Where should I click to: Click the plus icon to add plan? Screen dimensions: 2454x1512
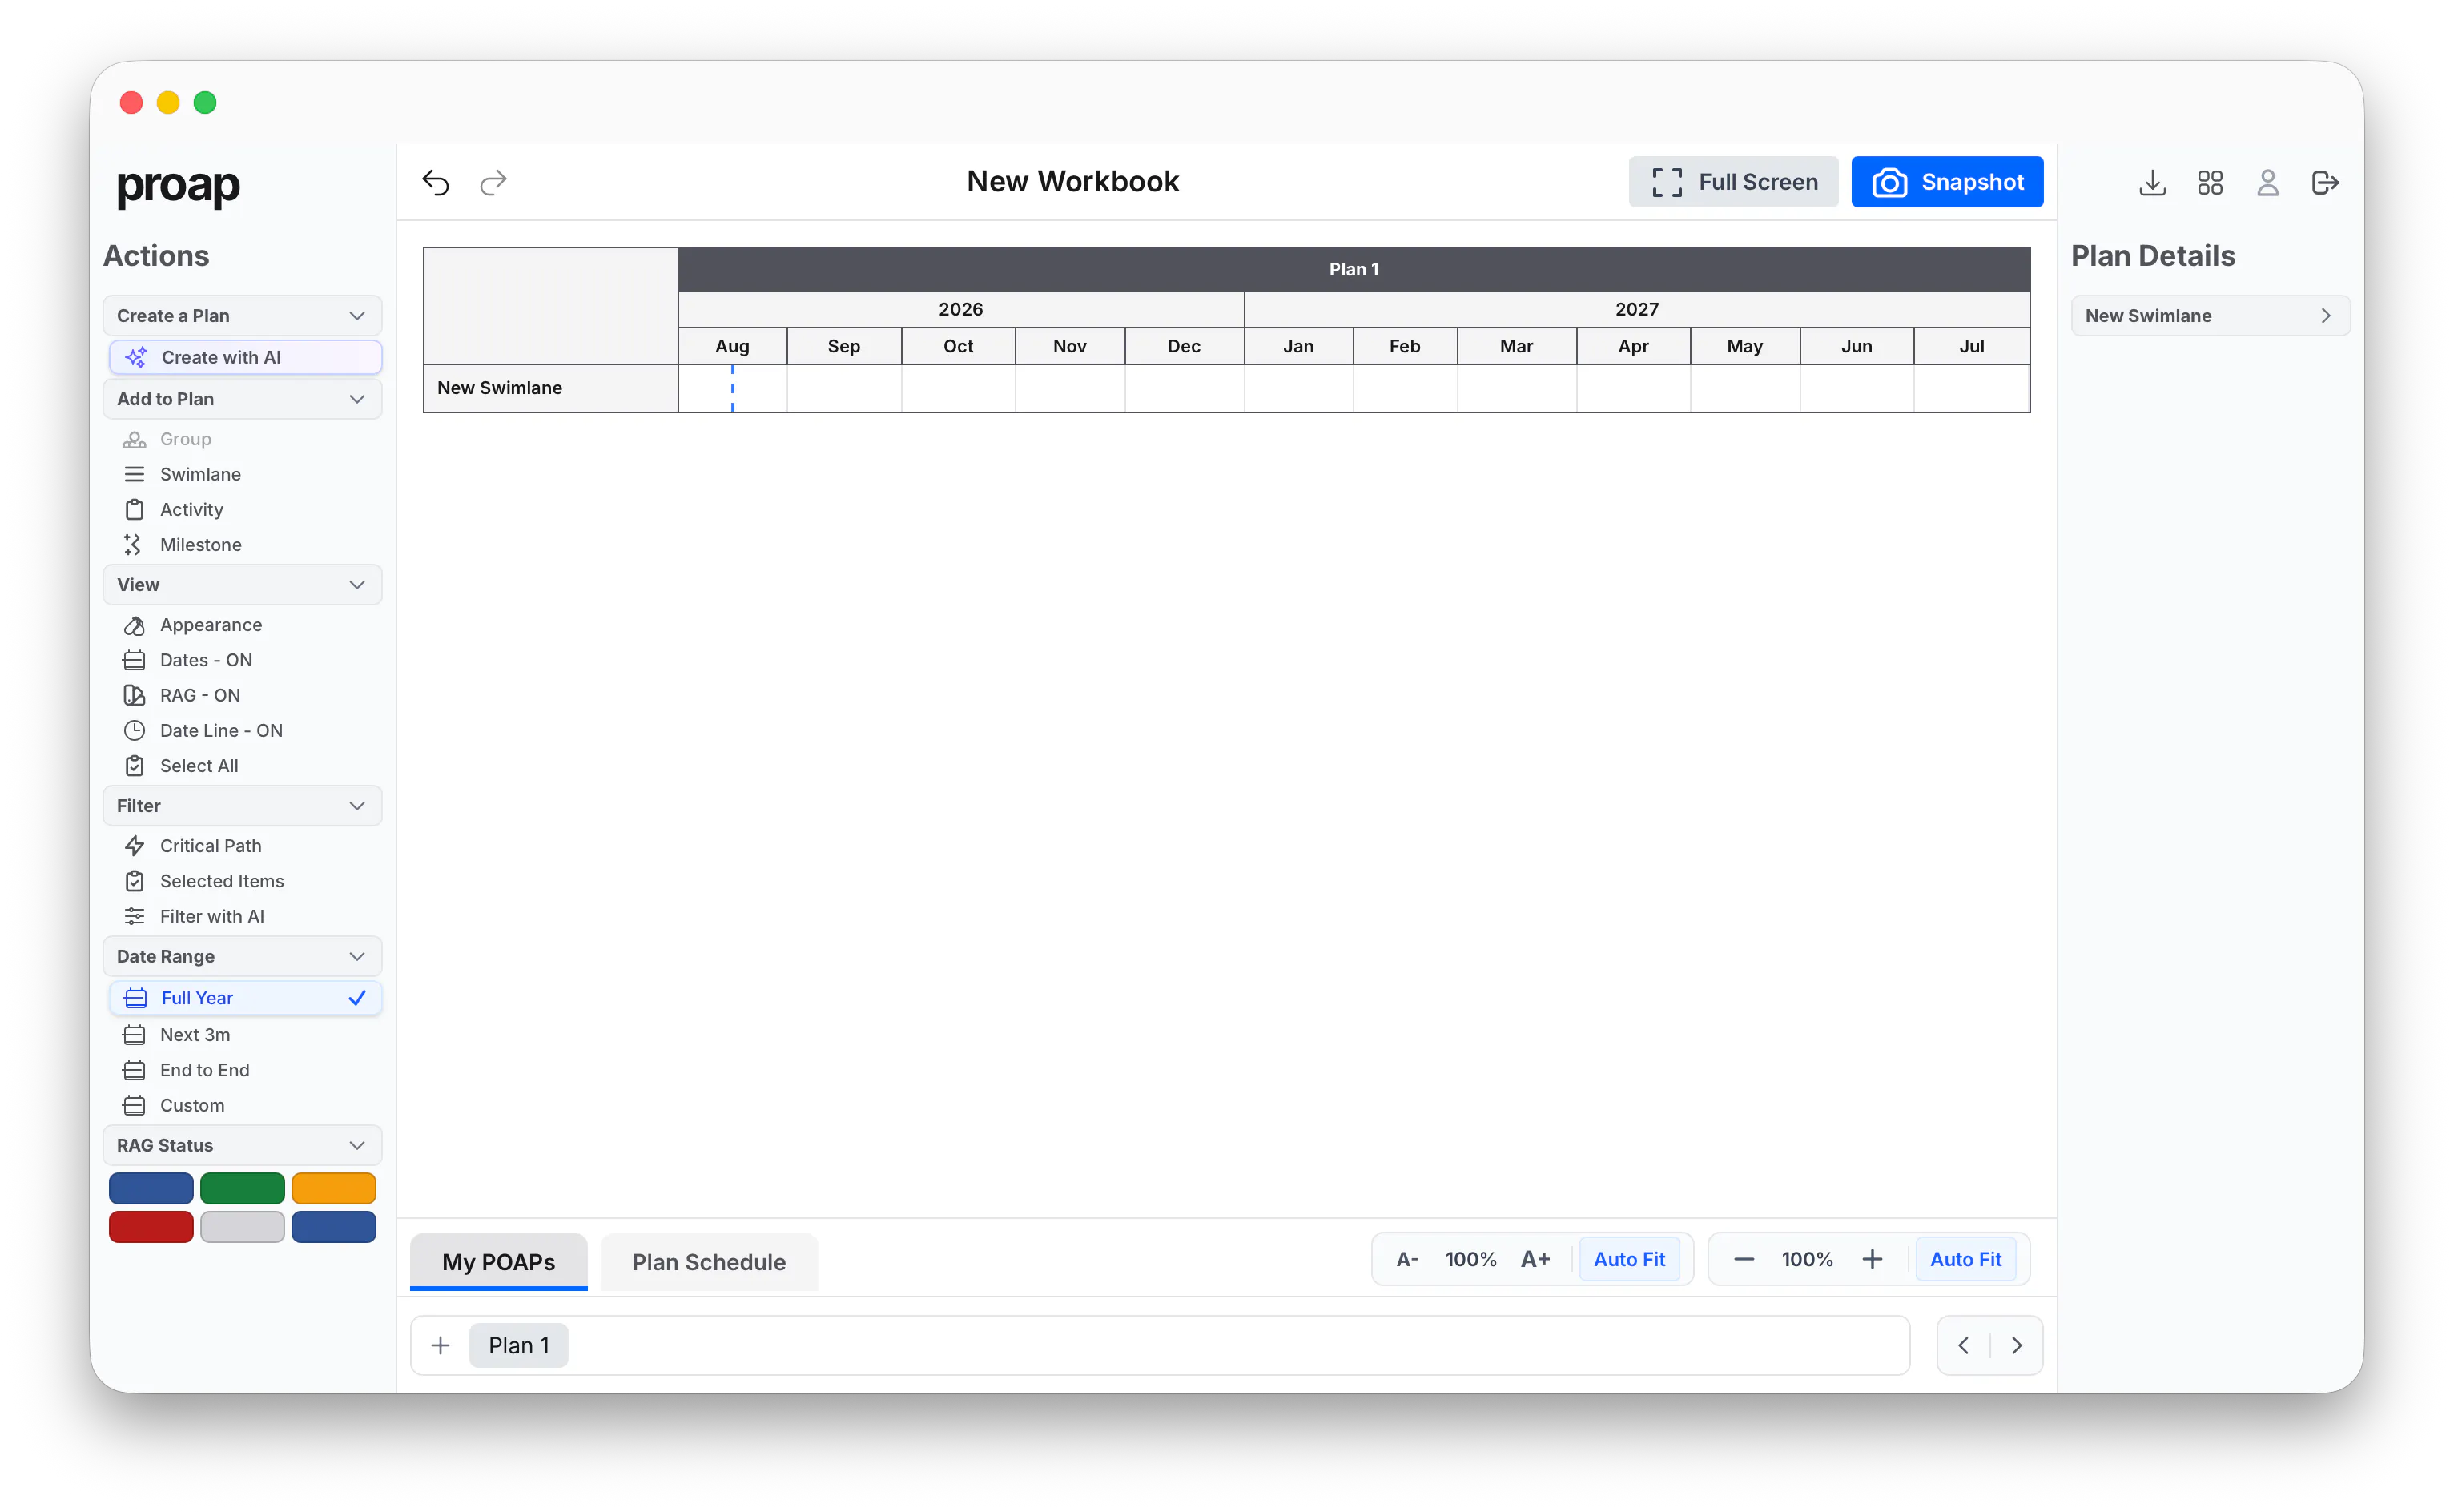point(440,1345)
